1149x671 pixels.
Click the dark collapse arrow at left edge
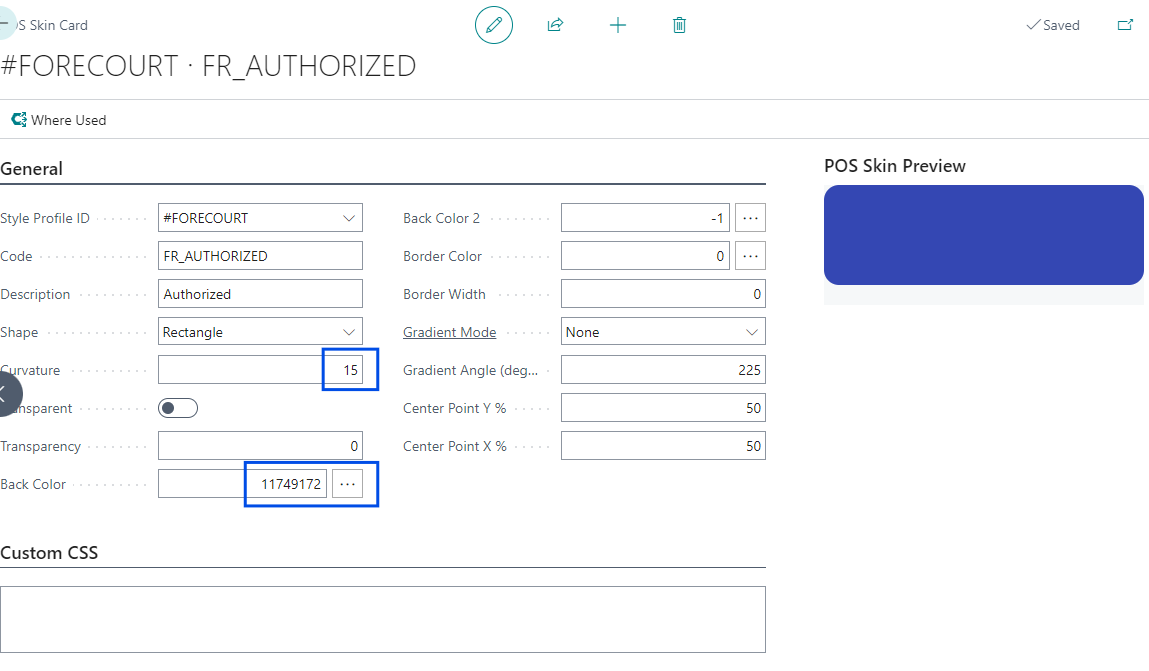(7, 394)
